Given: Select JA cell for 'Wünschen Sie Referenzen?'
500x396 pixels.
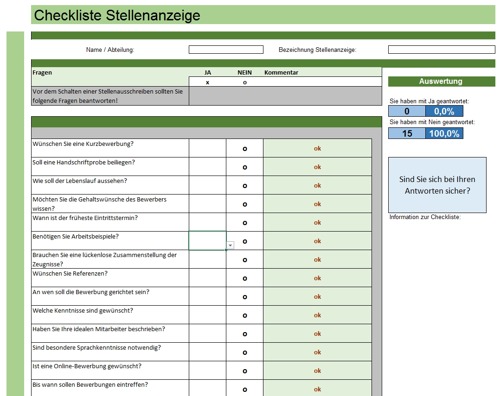Looking at the screenshot, I should pyautogui.click(x=208, y=278).
